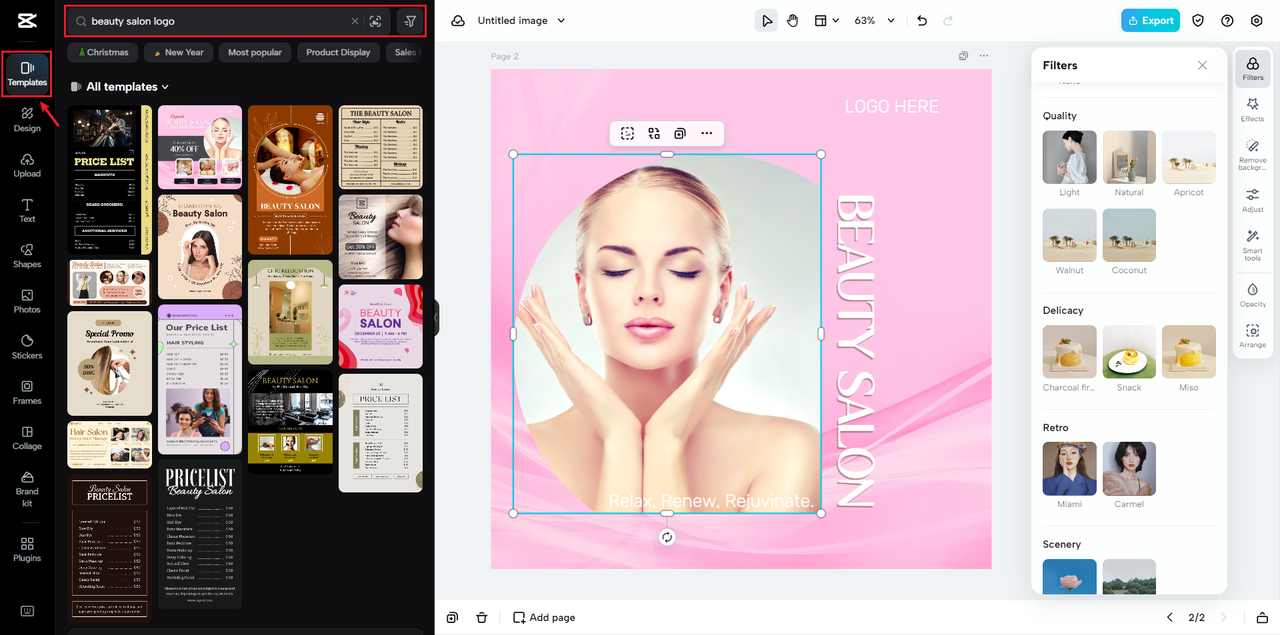This screenshot has height=635, width=1280.
Task: Click Add page button
Action: click(x=544, y=617)
